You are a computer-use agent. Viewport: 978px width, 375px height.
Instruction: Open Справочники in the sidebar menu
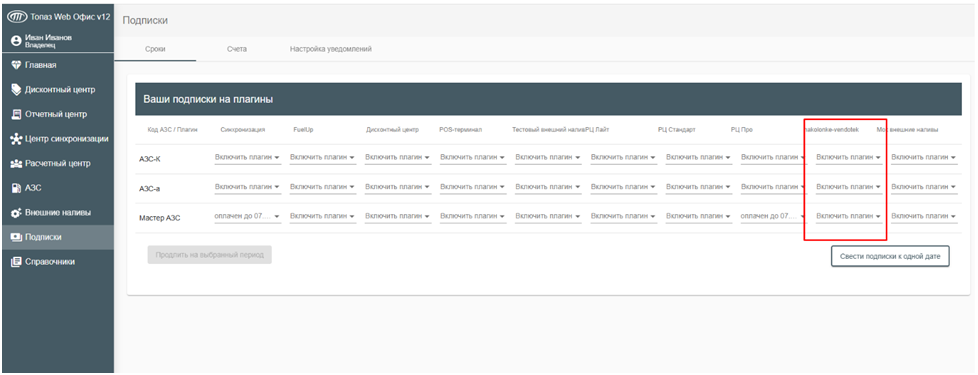click(57, 262)
